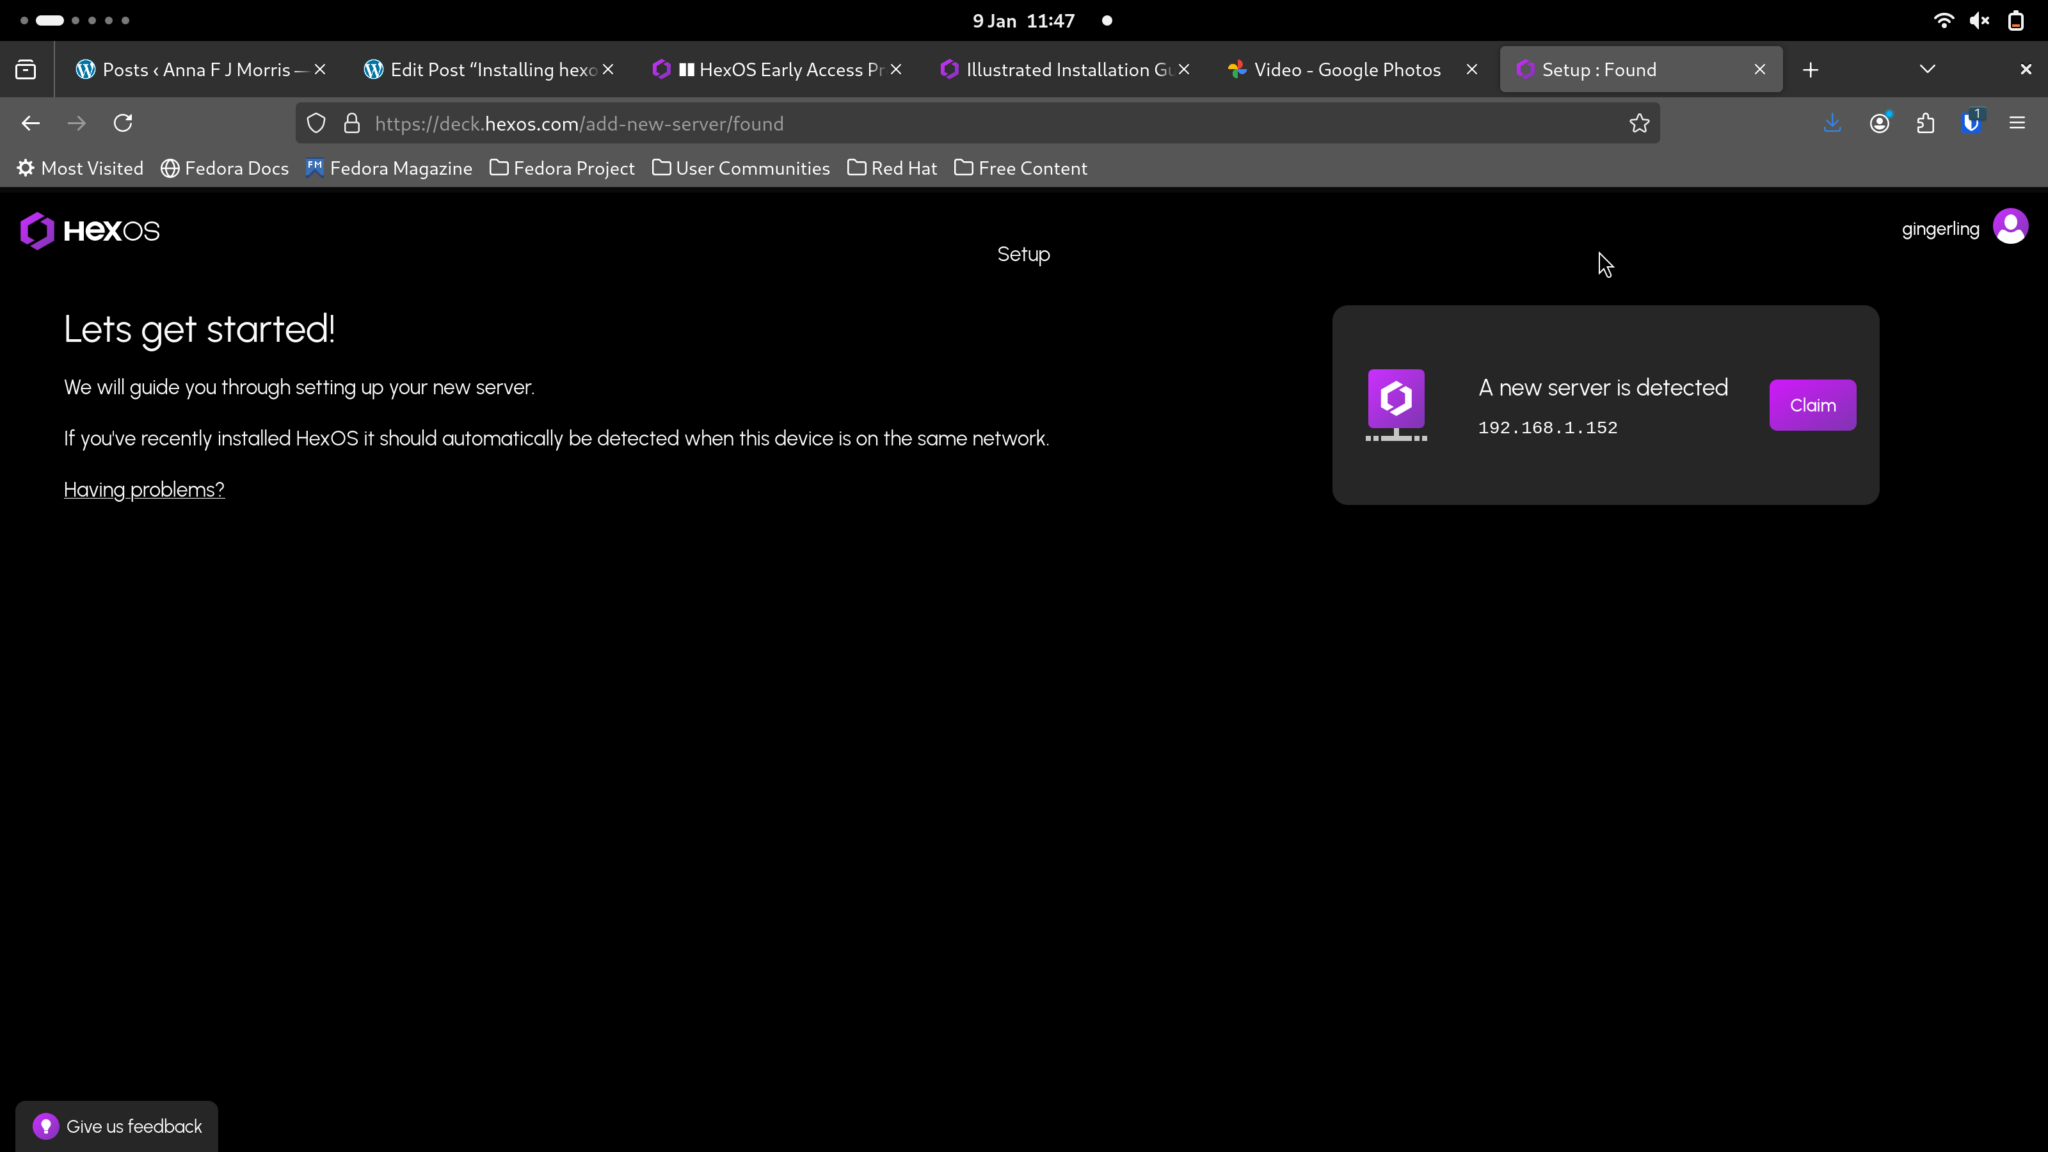This screenshot has width=2048, height=1152.
Task: Click the HexOS logo in page header
Action: point(90,231)
